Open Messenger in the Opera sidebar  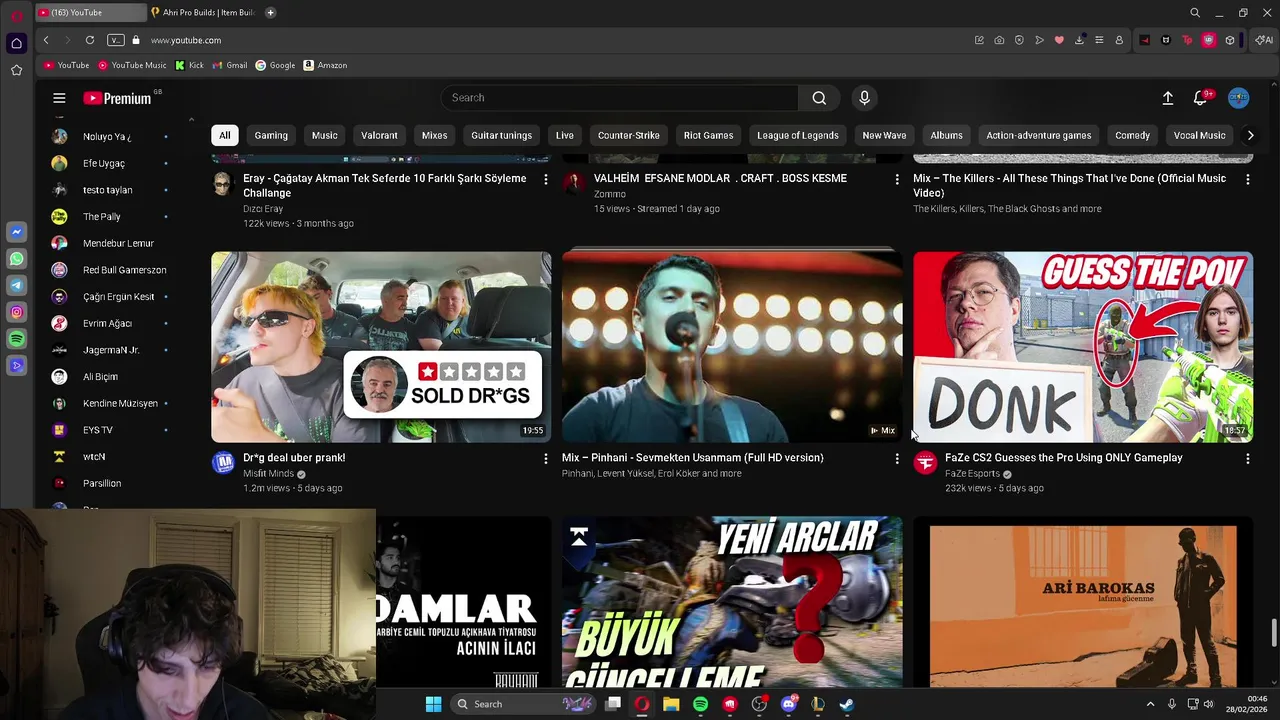(17, 232)
